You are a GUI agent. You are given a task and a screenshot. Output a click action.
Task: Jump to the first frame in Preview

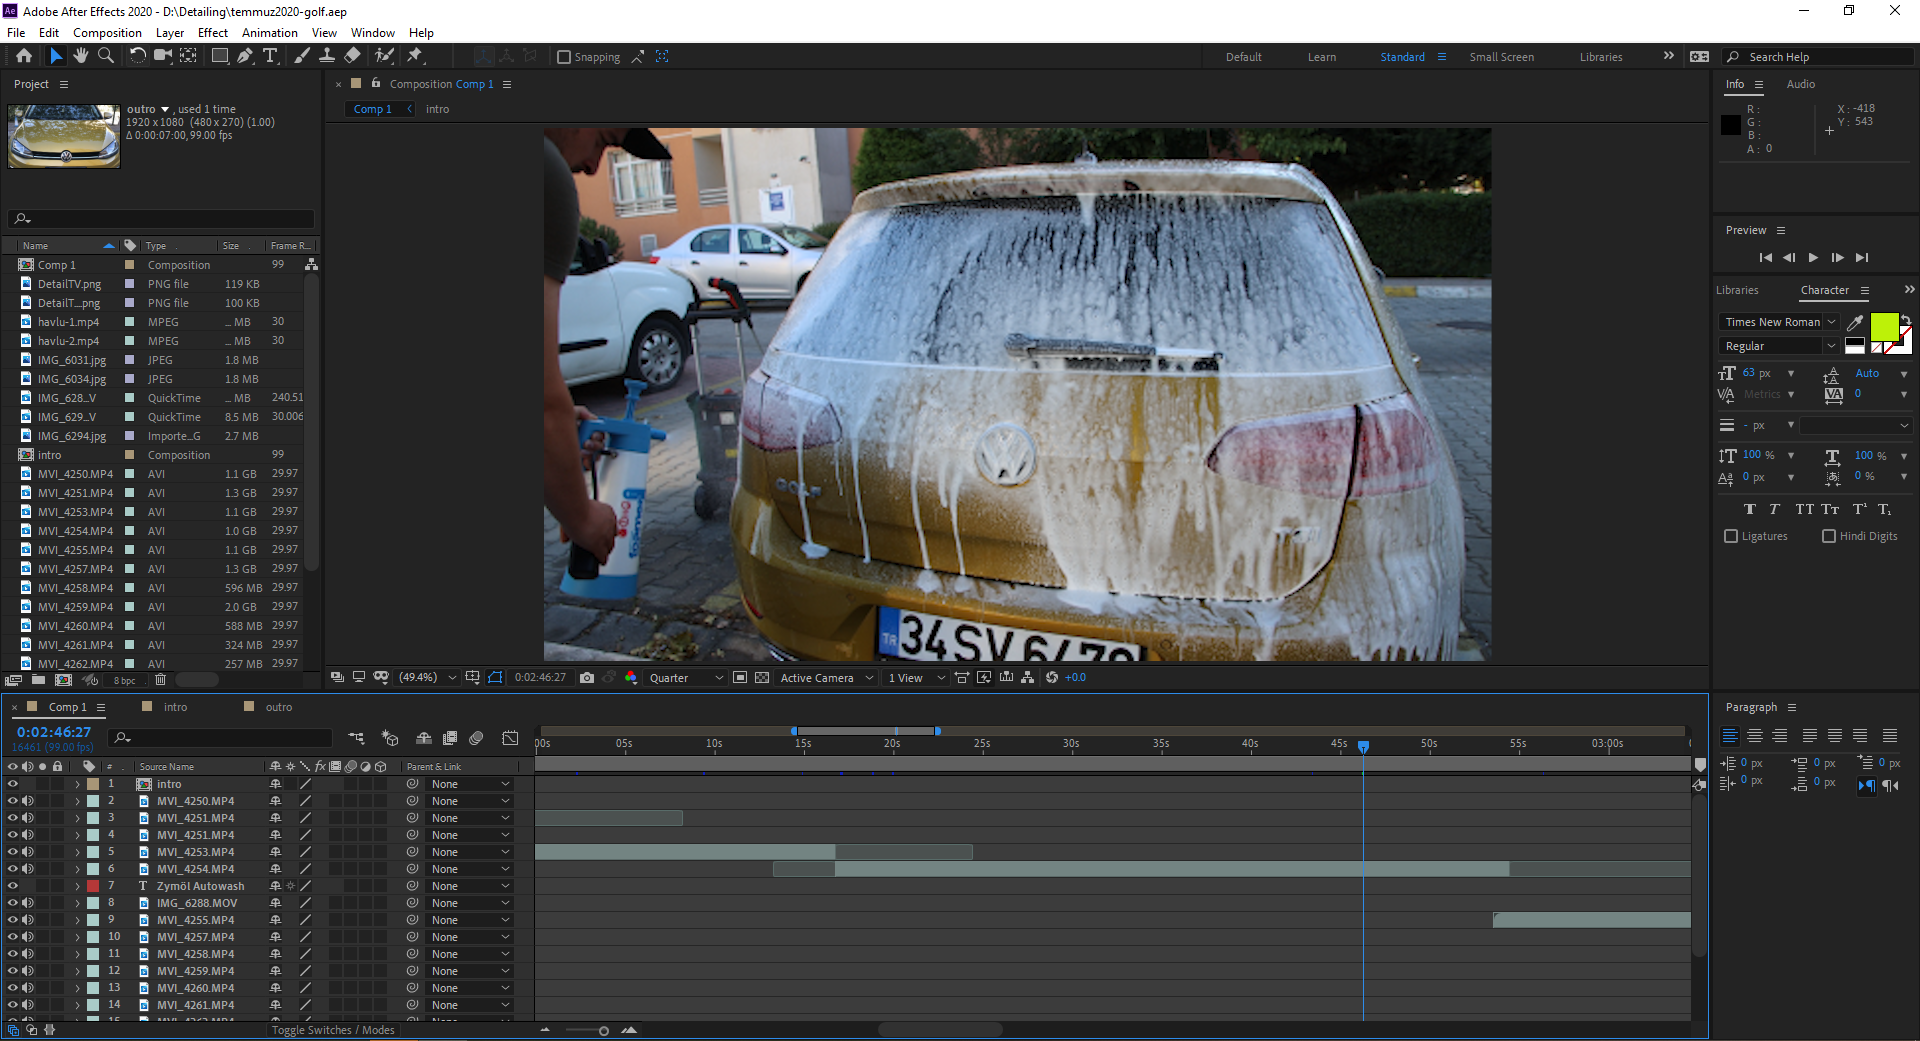pyautogui.click(x=1765, y=257)
